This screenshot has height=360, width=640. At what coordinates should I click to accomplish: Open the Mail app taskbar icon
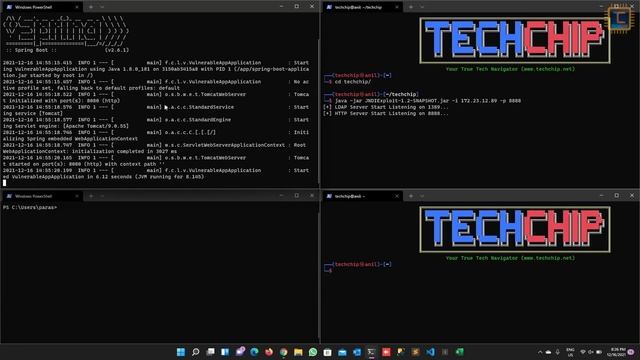[342, 352]
